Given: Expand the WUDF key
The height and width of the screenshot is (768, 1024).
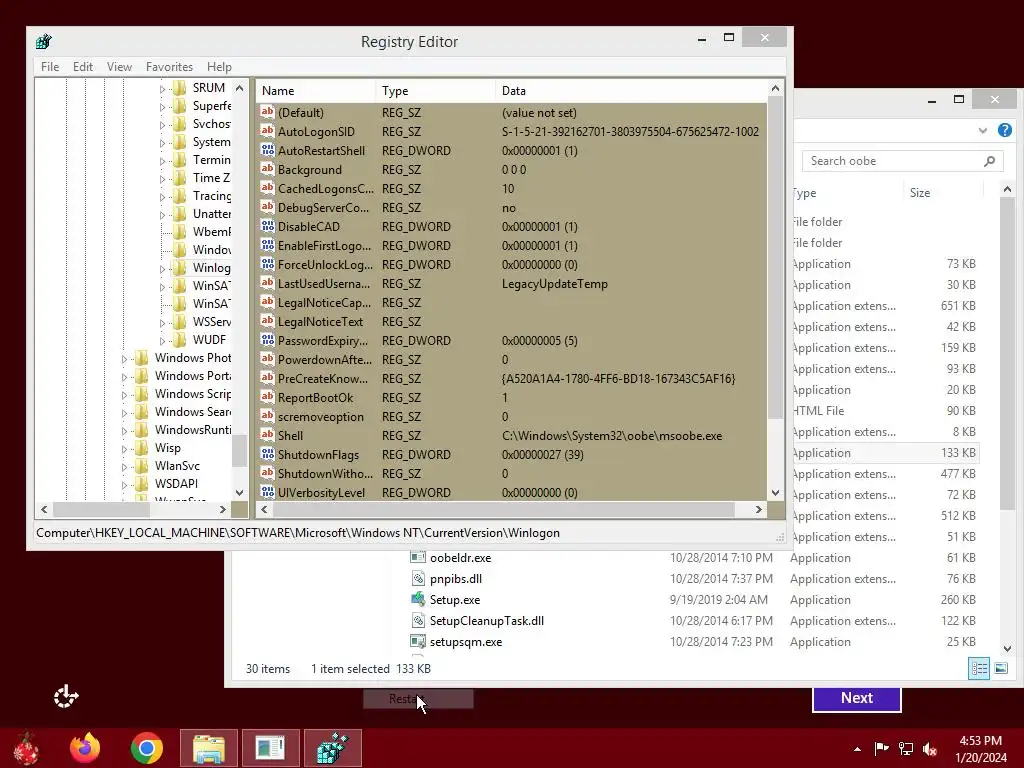Looking at the screenshot, I should (x=162, y=340).
